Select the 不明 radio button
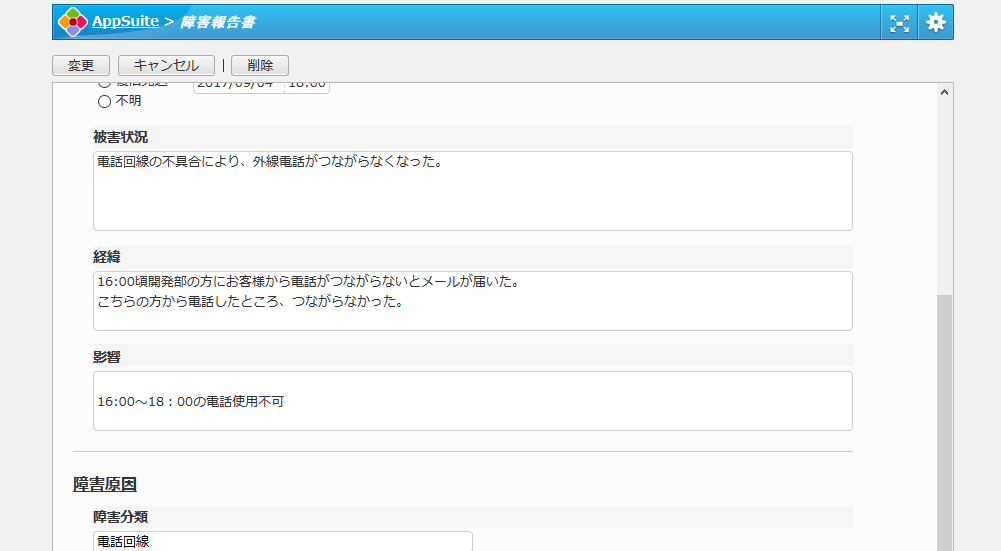This screenshot has width=1001, height=551. pyautogui.click(x=104, y=101)
